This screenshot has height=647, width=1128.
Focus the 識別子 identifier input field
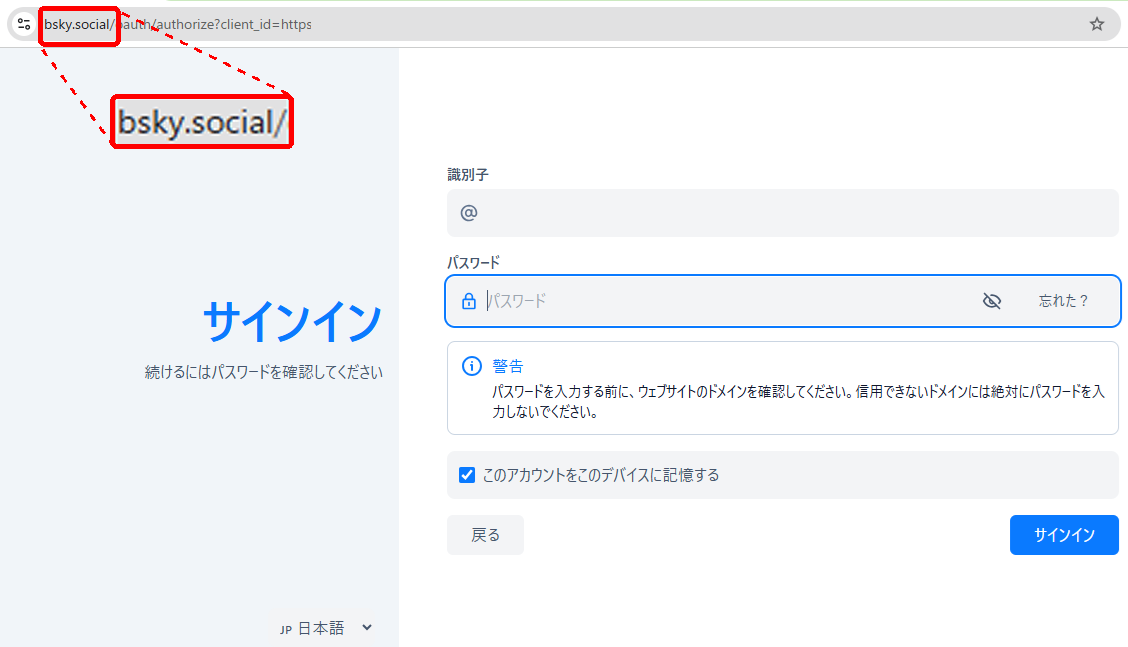point(783,213)
